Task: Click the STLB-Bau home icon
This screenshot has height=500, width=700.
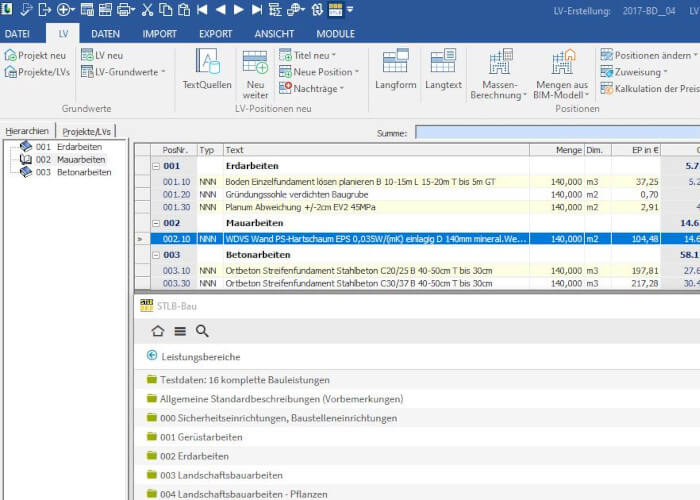Action: (158, 331)
